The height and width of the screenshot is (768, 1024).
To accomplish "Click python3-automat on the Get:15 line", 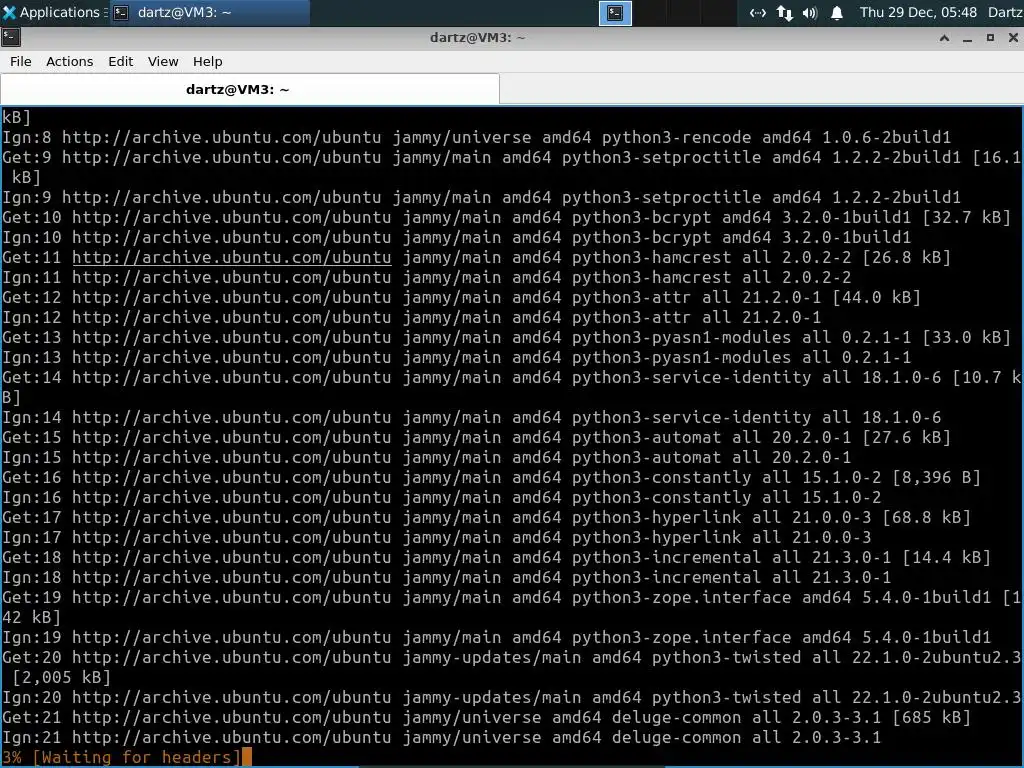I will pyautogui.click(x=647, y=437).
